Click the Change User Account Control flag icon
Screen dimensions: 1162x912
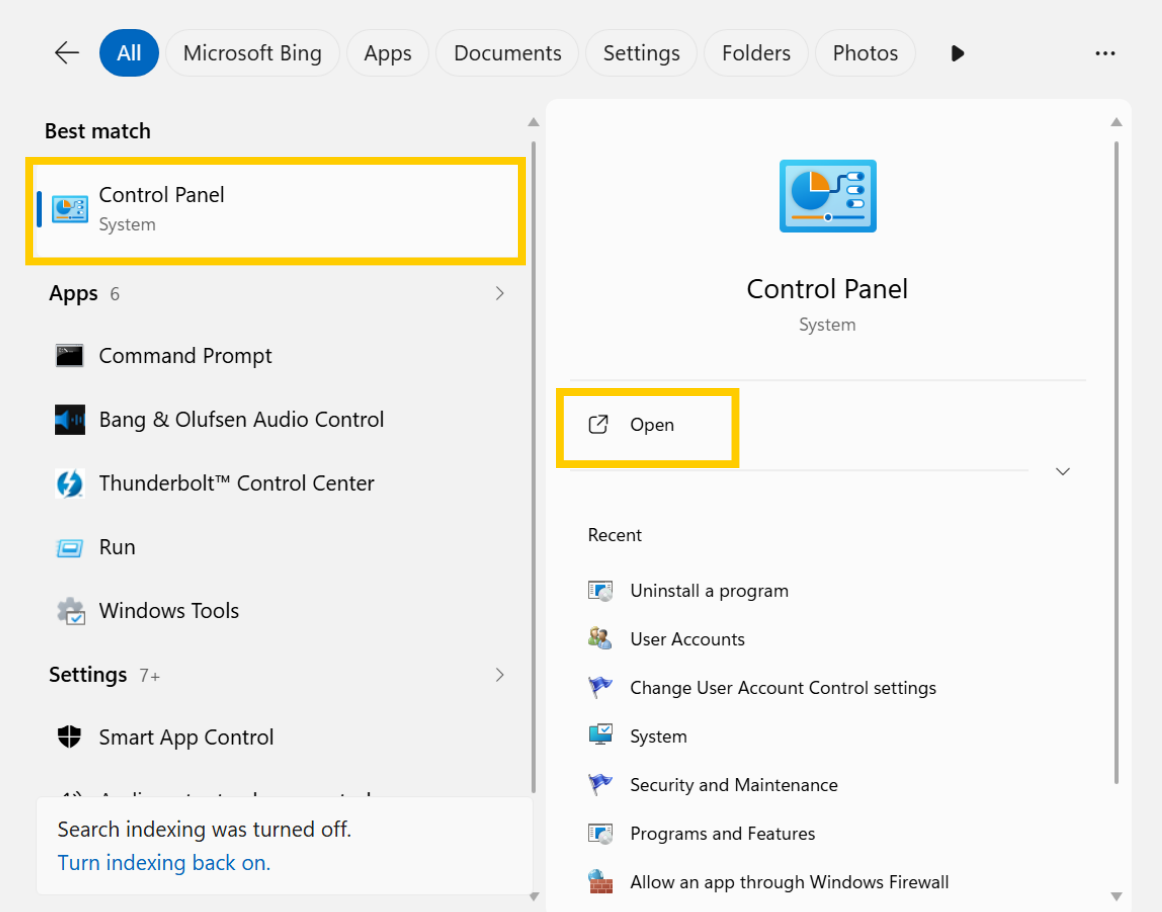[x=600, y=688]
